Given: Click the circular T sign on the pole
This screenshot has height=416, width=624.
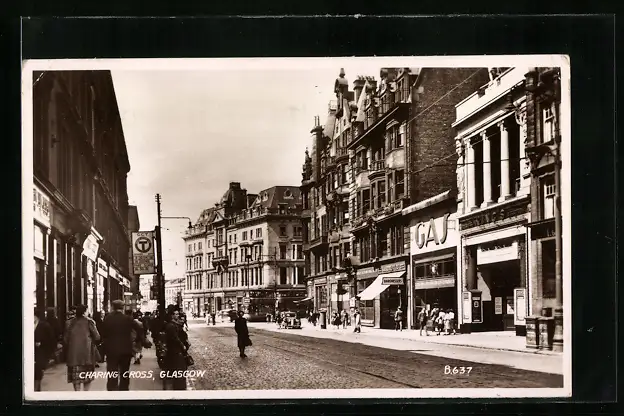Looking at the screenshot, I should coord(144,246).
